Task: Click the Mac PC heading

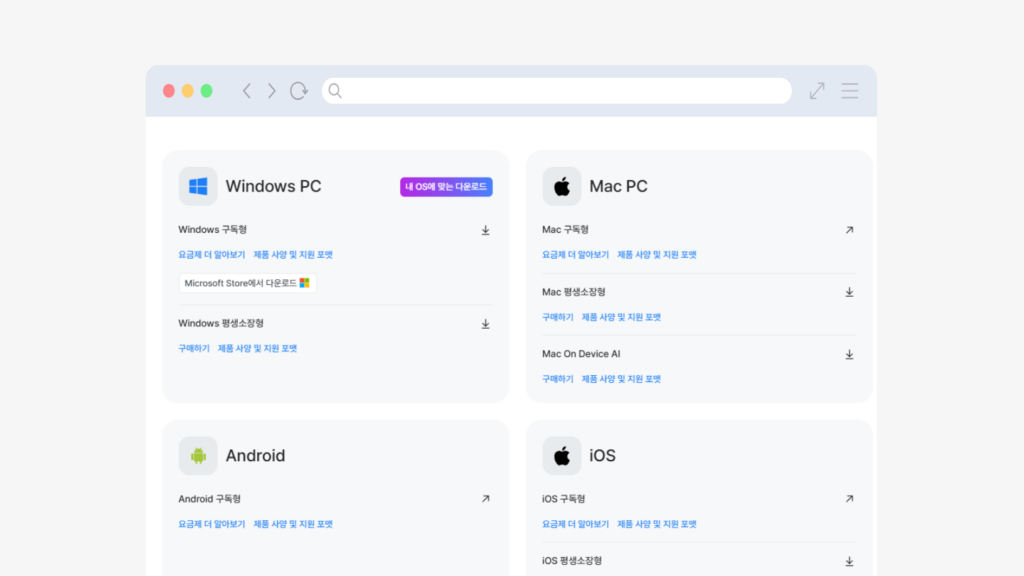Action: point(618,186)
